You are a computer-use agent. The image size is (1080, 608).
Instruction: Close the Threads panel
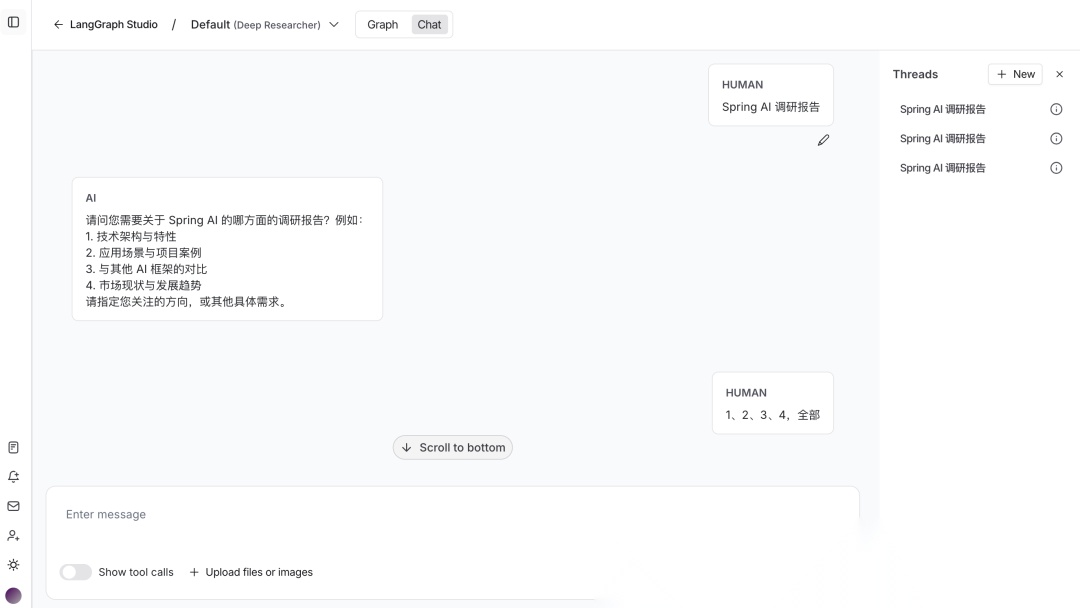pyautogui.click(x=1060, y=74)
